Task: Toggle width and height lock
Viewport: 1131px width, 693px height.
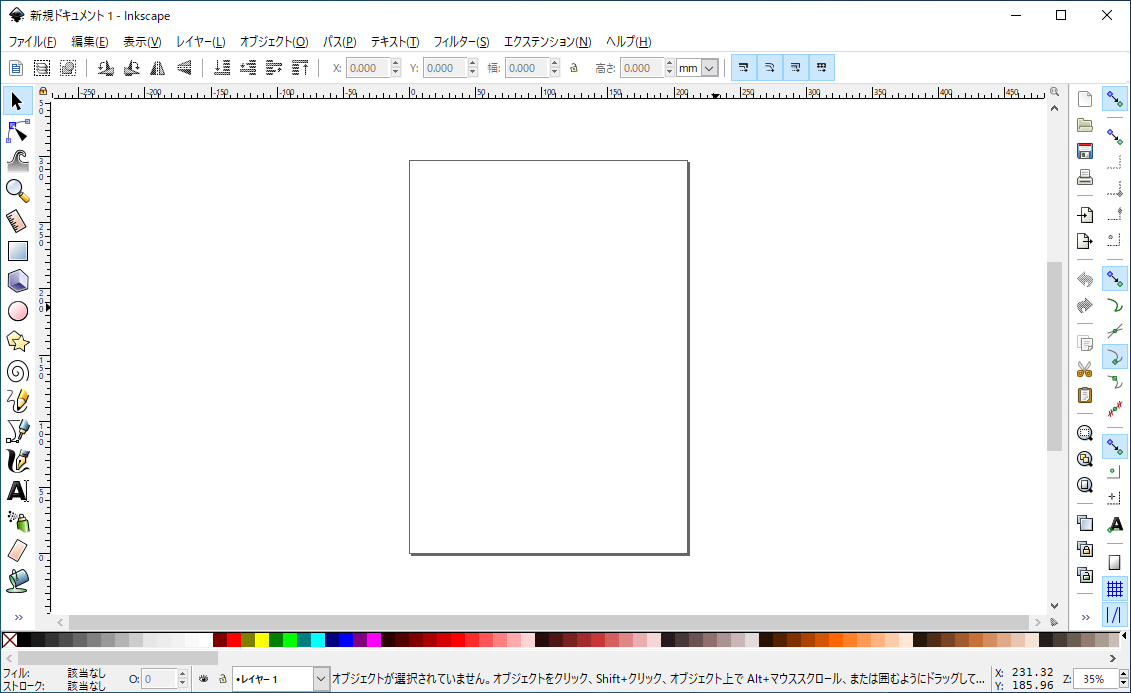Action: pyautogui.click(x=574, y=68)
